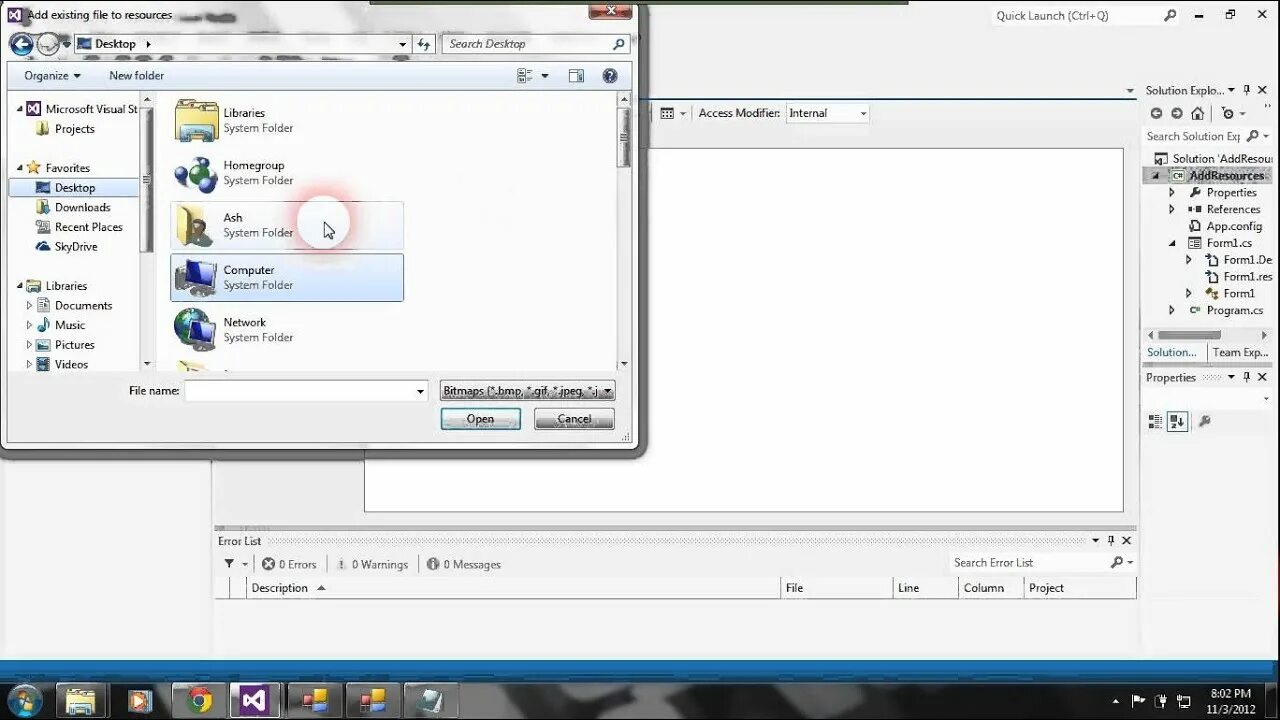1280x720 pixels.
Task: Sort Error List by Project column
Action: [x=1081, y=588]
